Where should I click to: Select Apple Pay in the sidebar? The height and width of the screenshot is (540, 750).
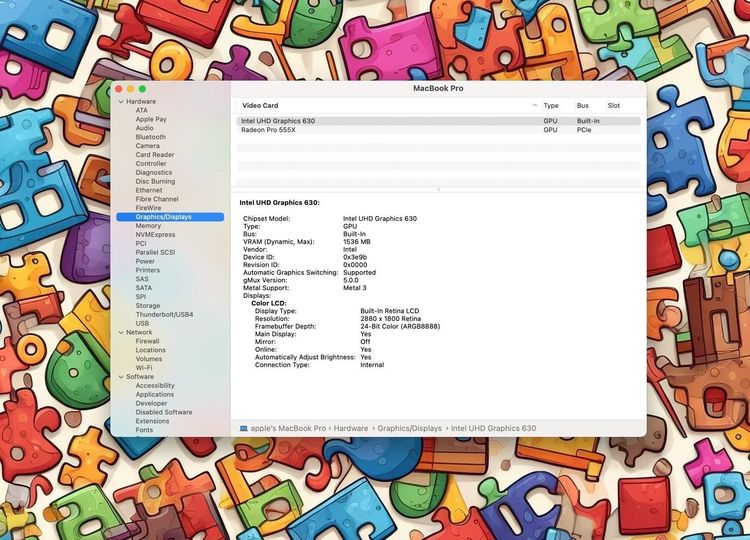pyautogui.click(x=151, y=119)
